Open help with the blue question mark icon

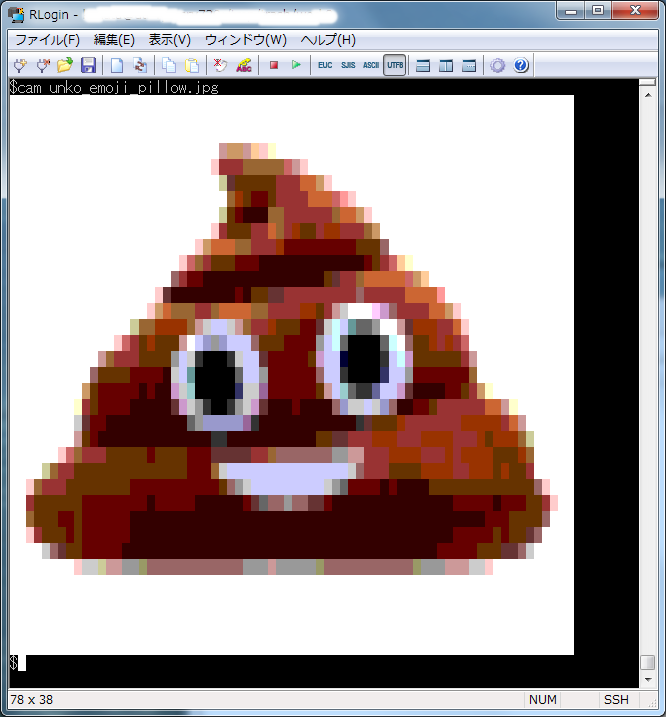521,65
